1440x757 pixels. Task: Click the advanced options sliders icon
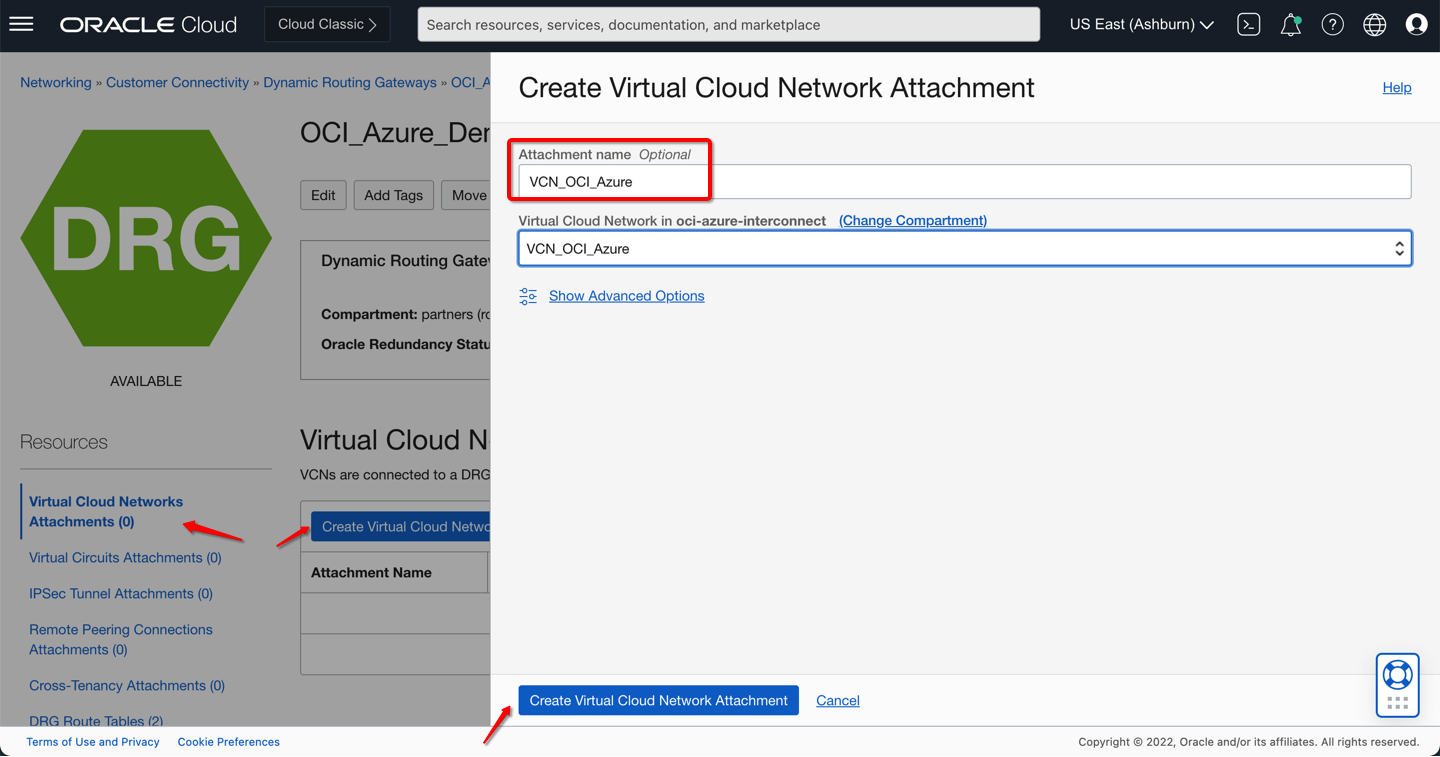[x=528, y=296]
